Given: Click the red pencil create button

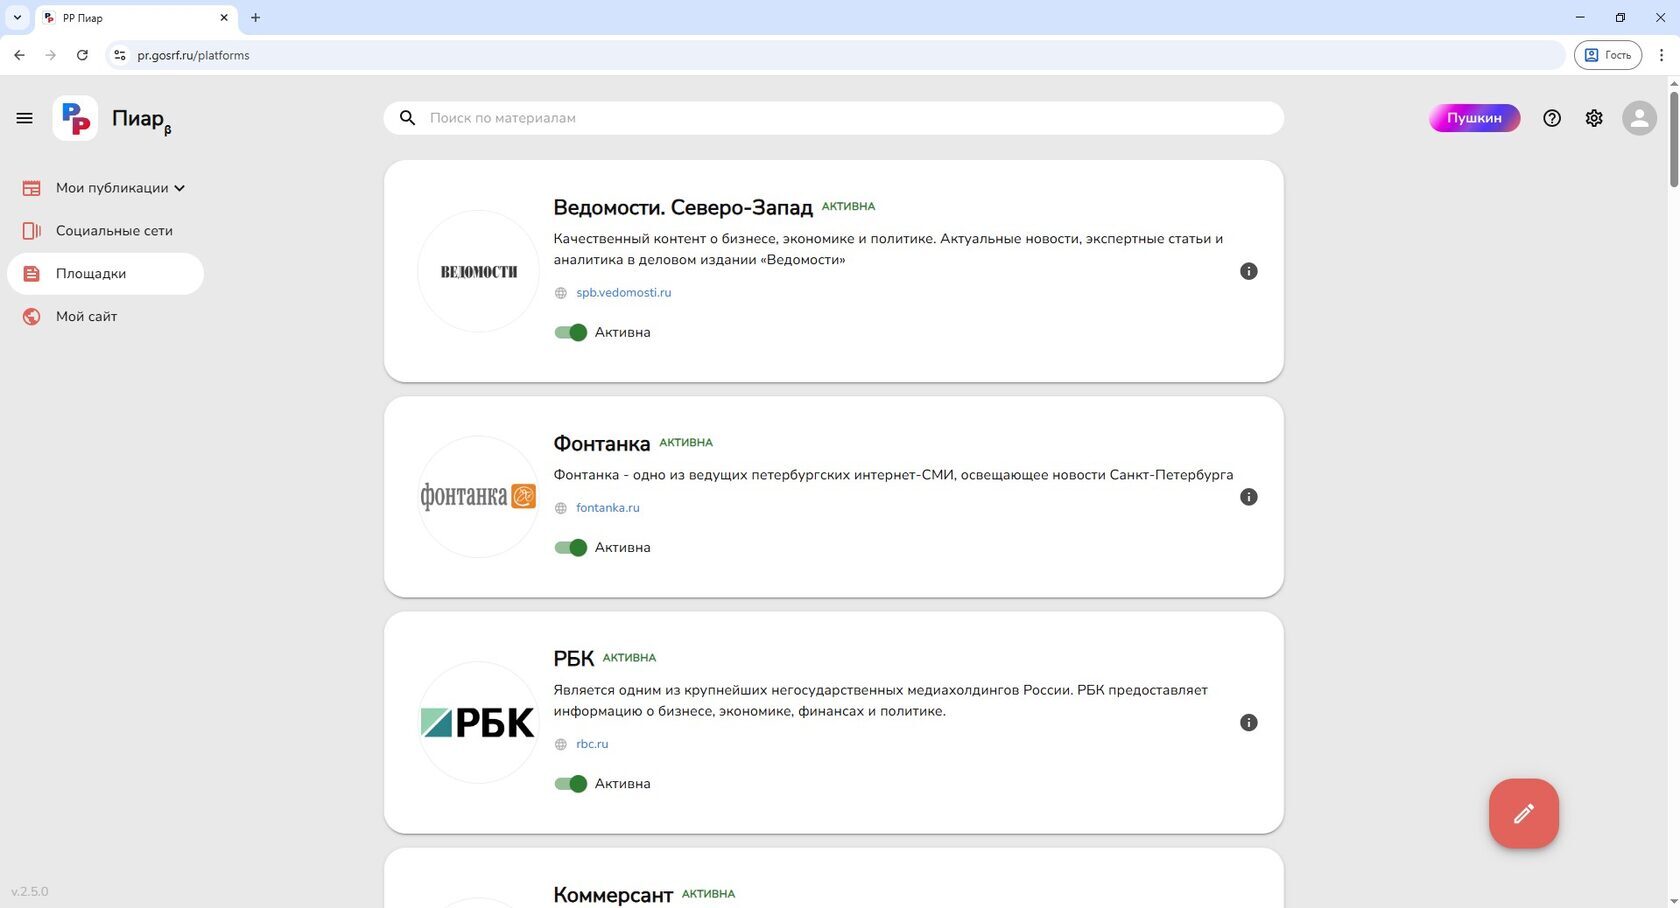Looking at the screenshot, I should click(1523, 814).
